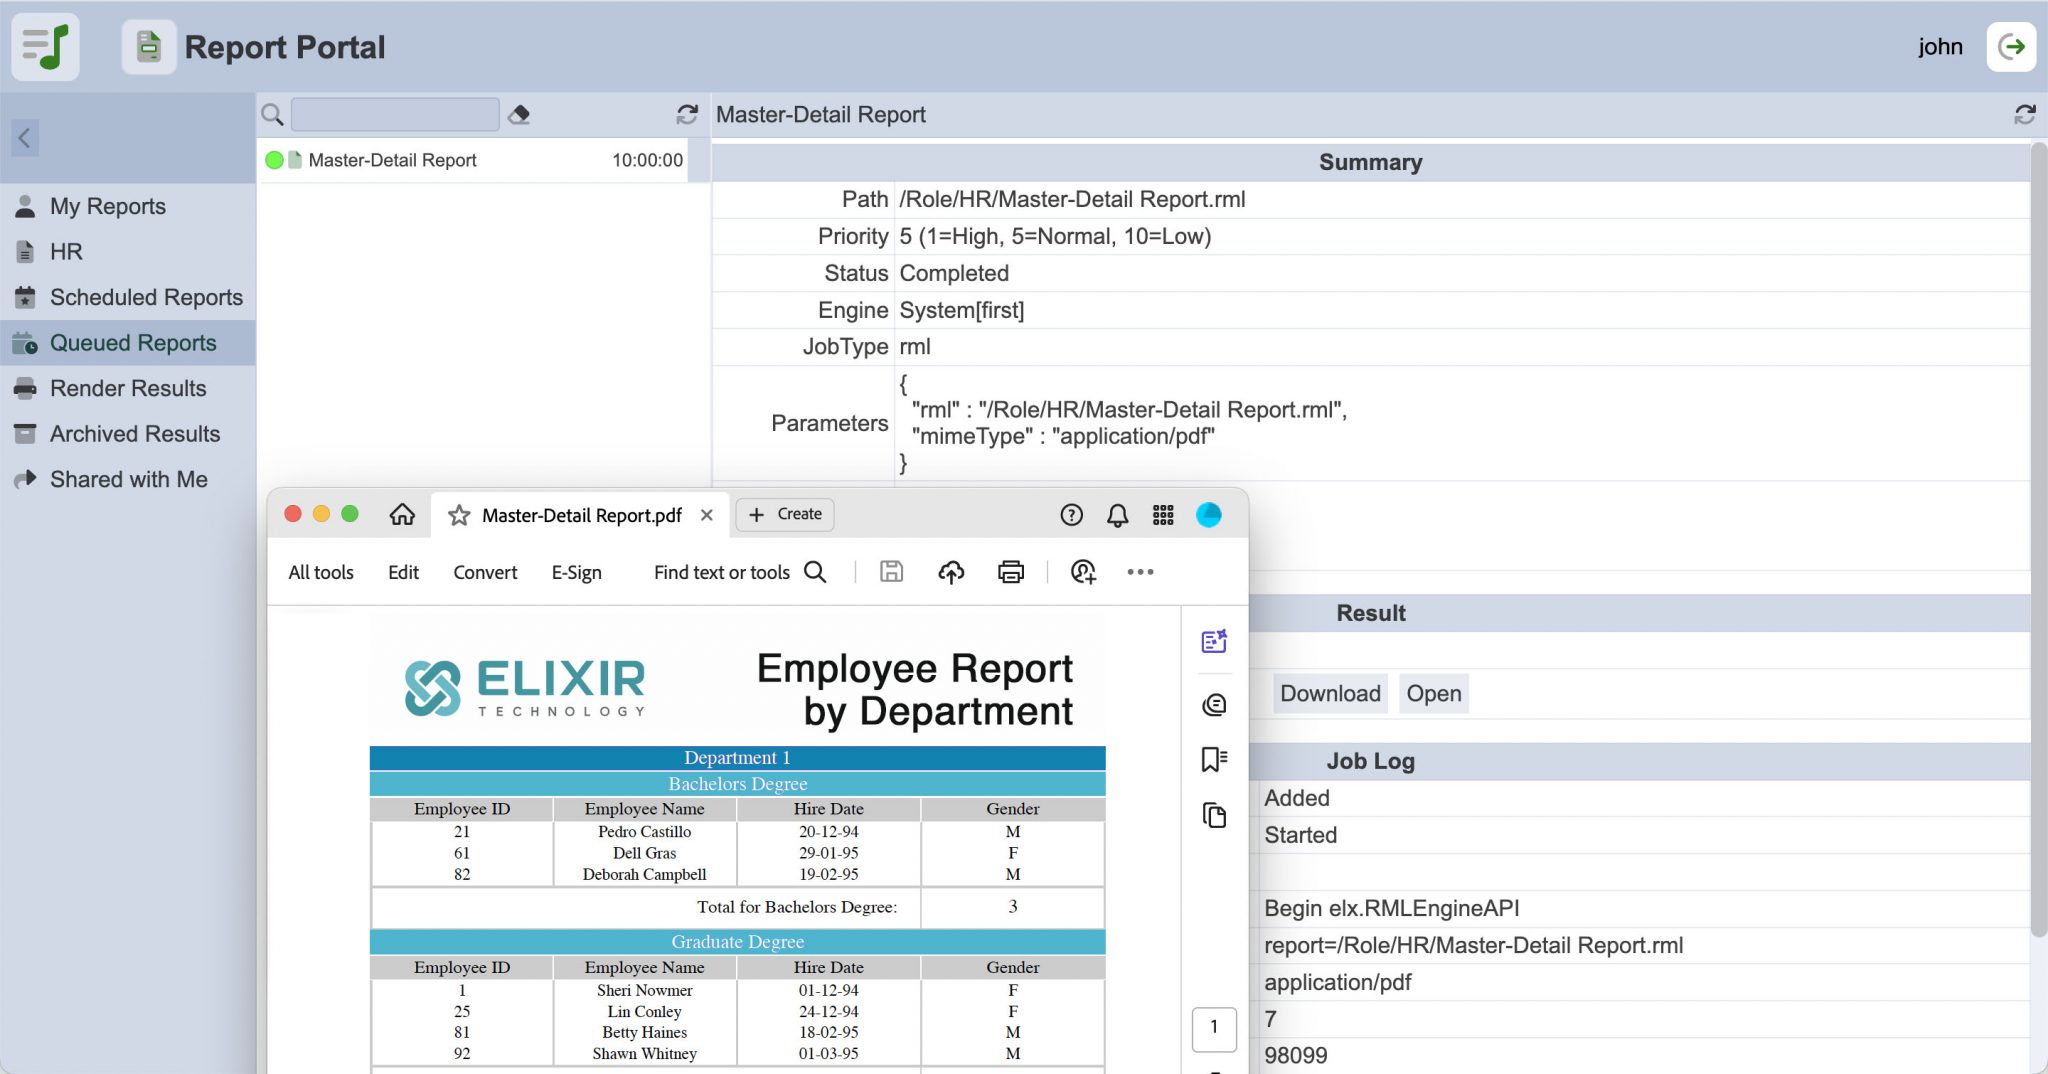Clear the search box with the eraser icon
The image size is (2048, 1074).
click(521, 114)
